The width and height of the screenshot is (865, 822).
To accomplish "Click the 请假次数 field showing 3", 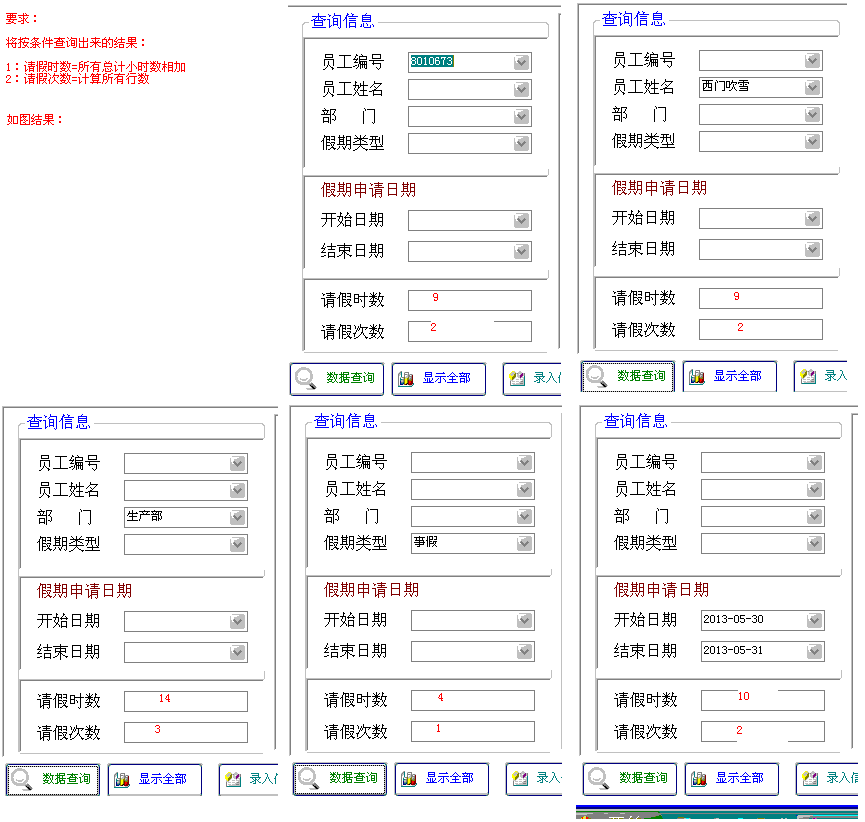I will coord(186,733).
